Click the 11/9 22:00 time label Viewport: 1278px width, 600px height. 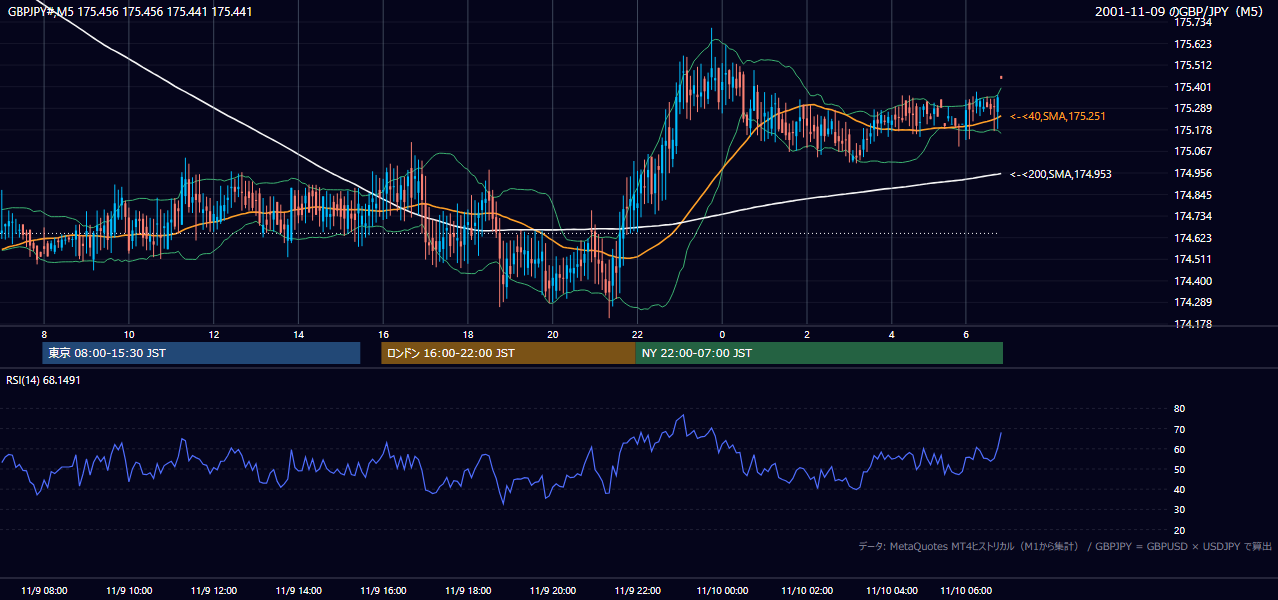pyautogui.click(x=638, y=591)
